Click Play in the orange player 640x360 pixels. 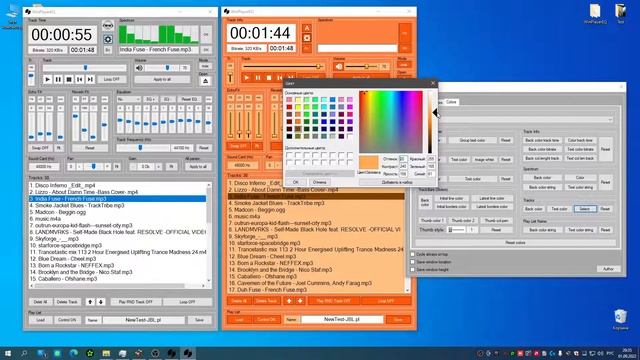247,78
